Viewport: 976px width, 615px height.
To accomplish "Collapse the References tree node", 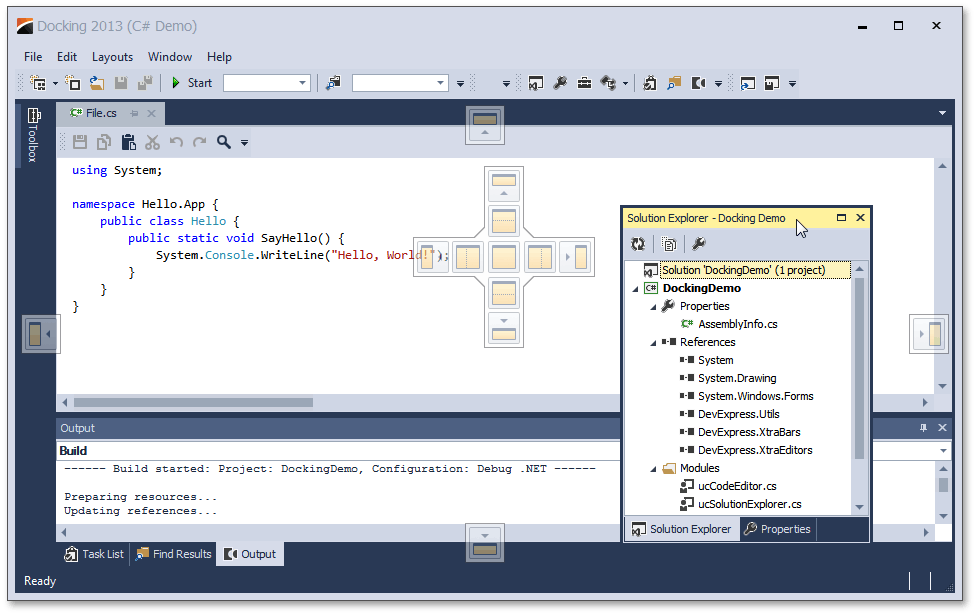I will 654,343.
